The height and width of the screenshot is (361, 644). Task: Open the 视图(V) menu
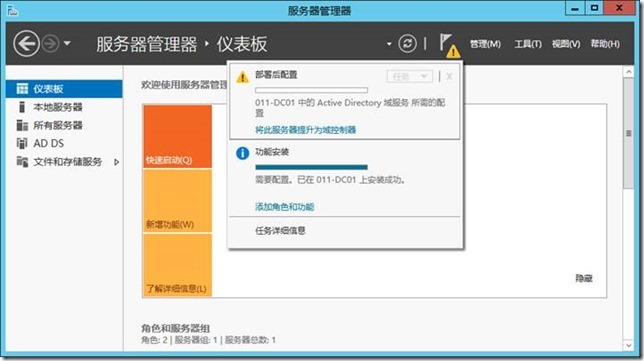[566, 44]
